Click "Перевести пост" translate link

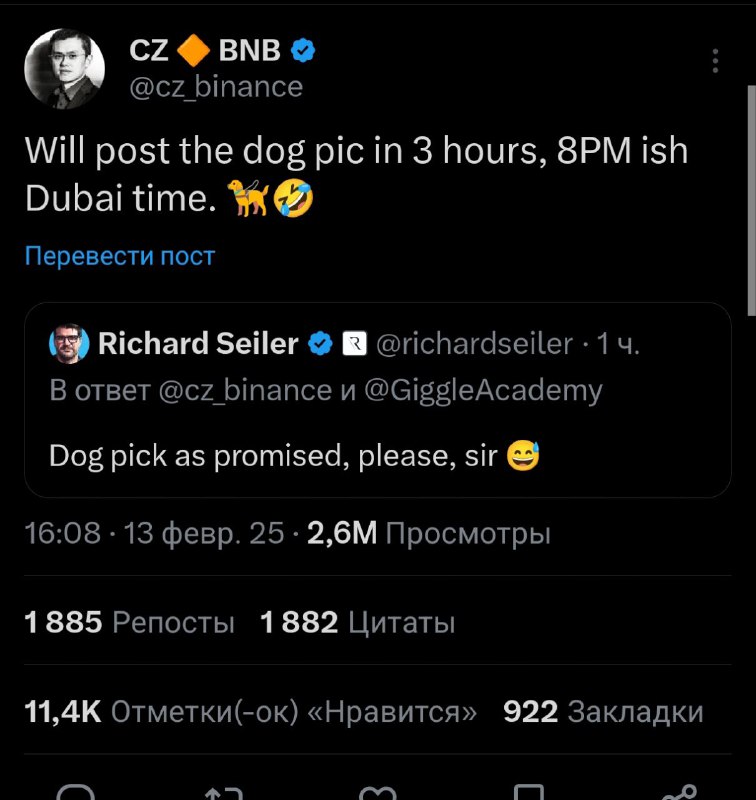click(x=120, y=255)
